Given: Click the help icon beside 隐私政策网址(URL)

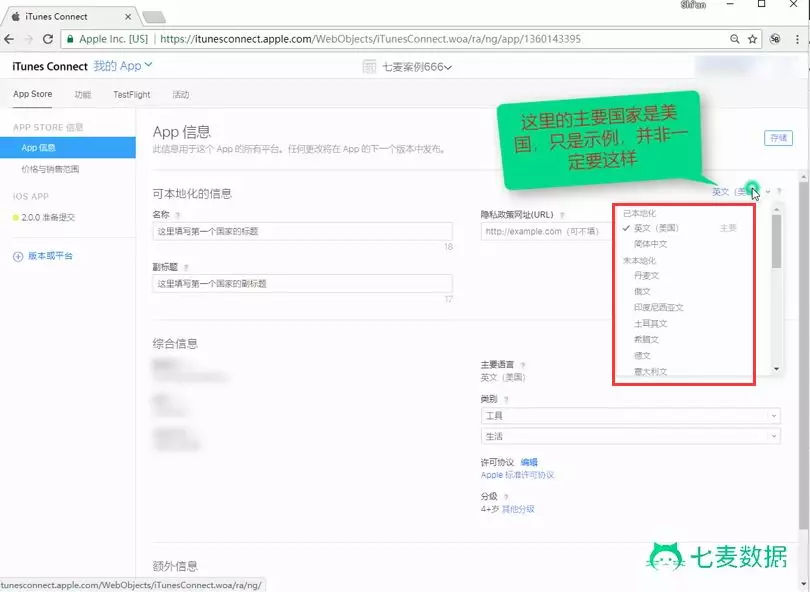Looking at the screenshot, I should [563, 214].
